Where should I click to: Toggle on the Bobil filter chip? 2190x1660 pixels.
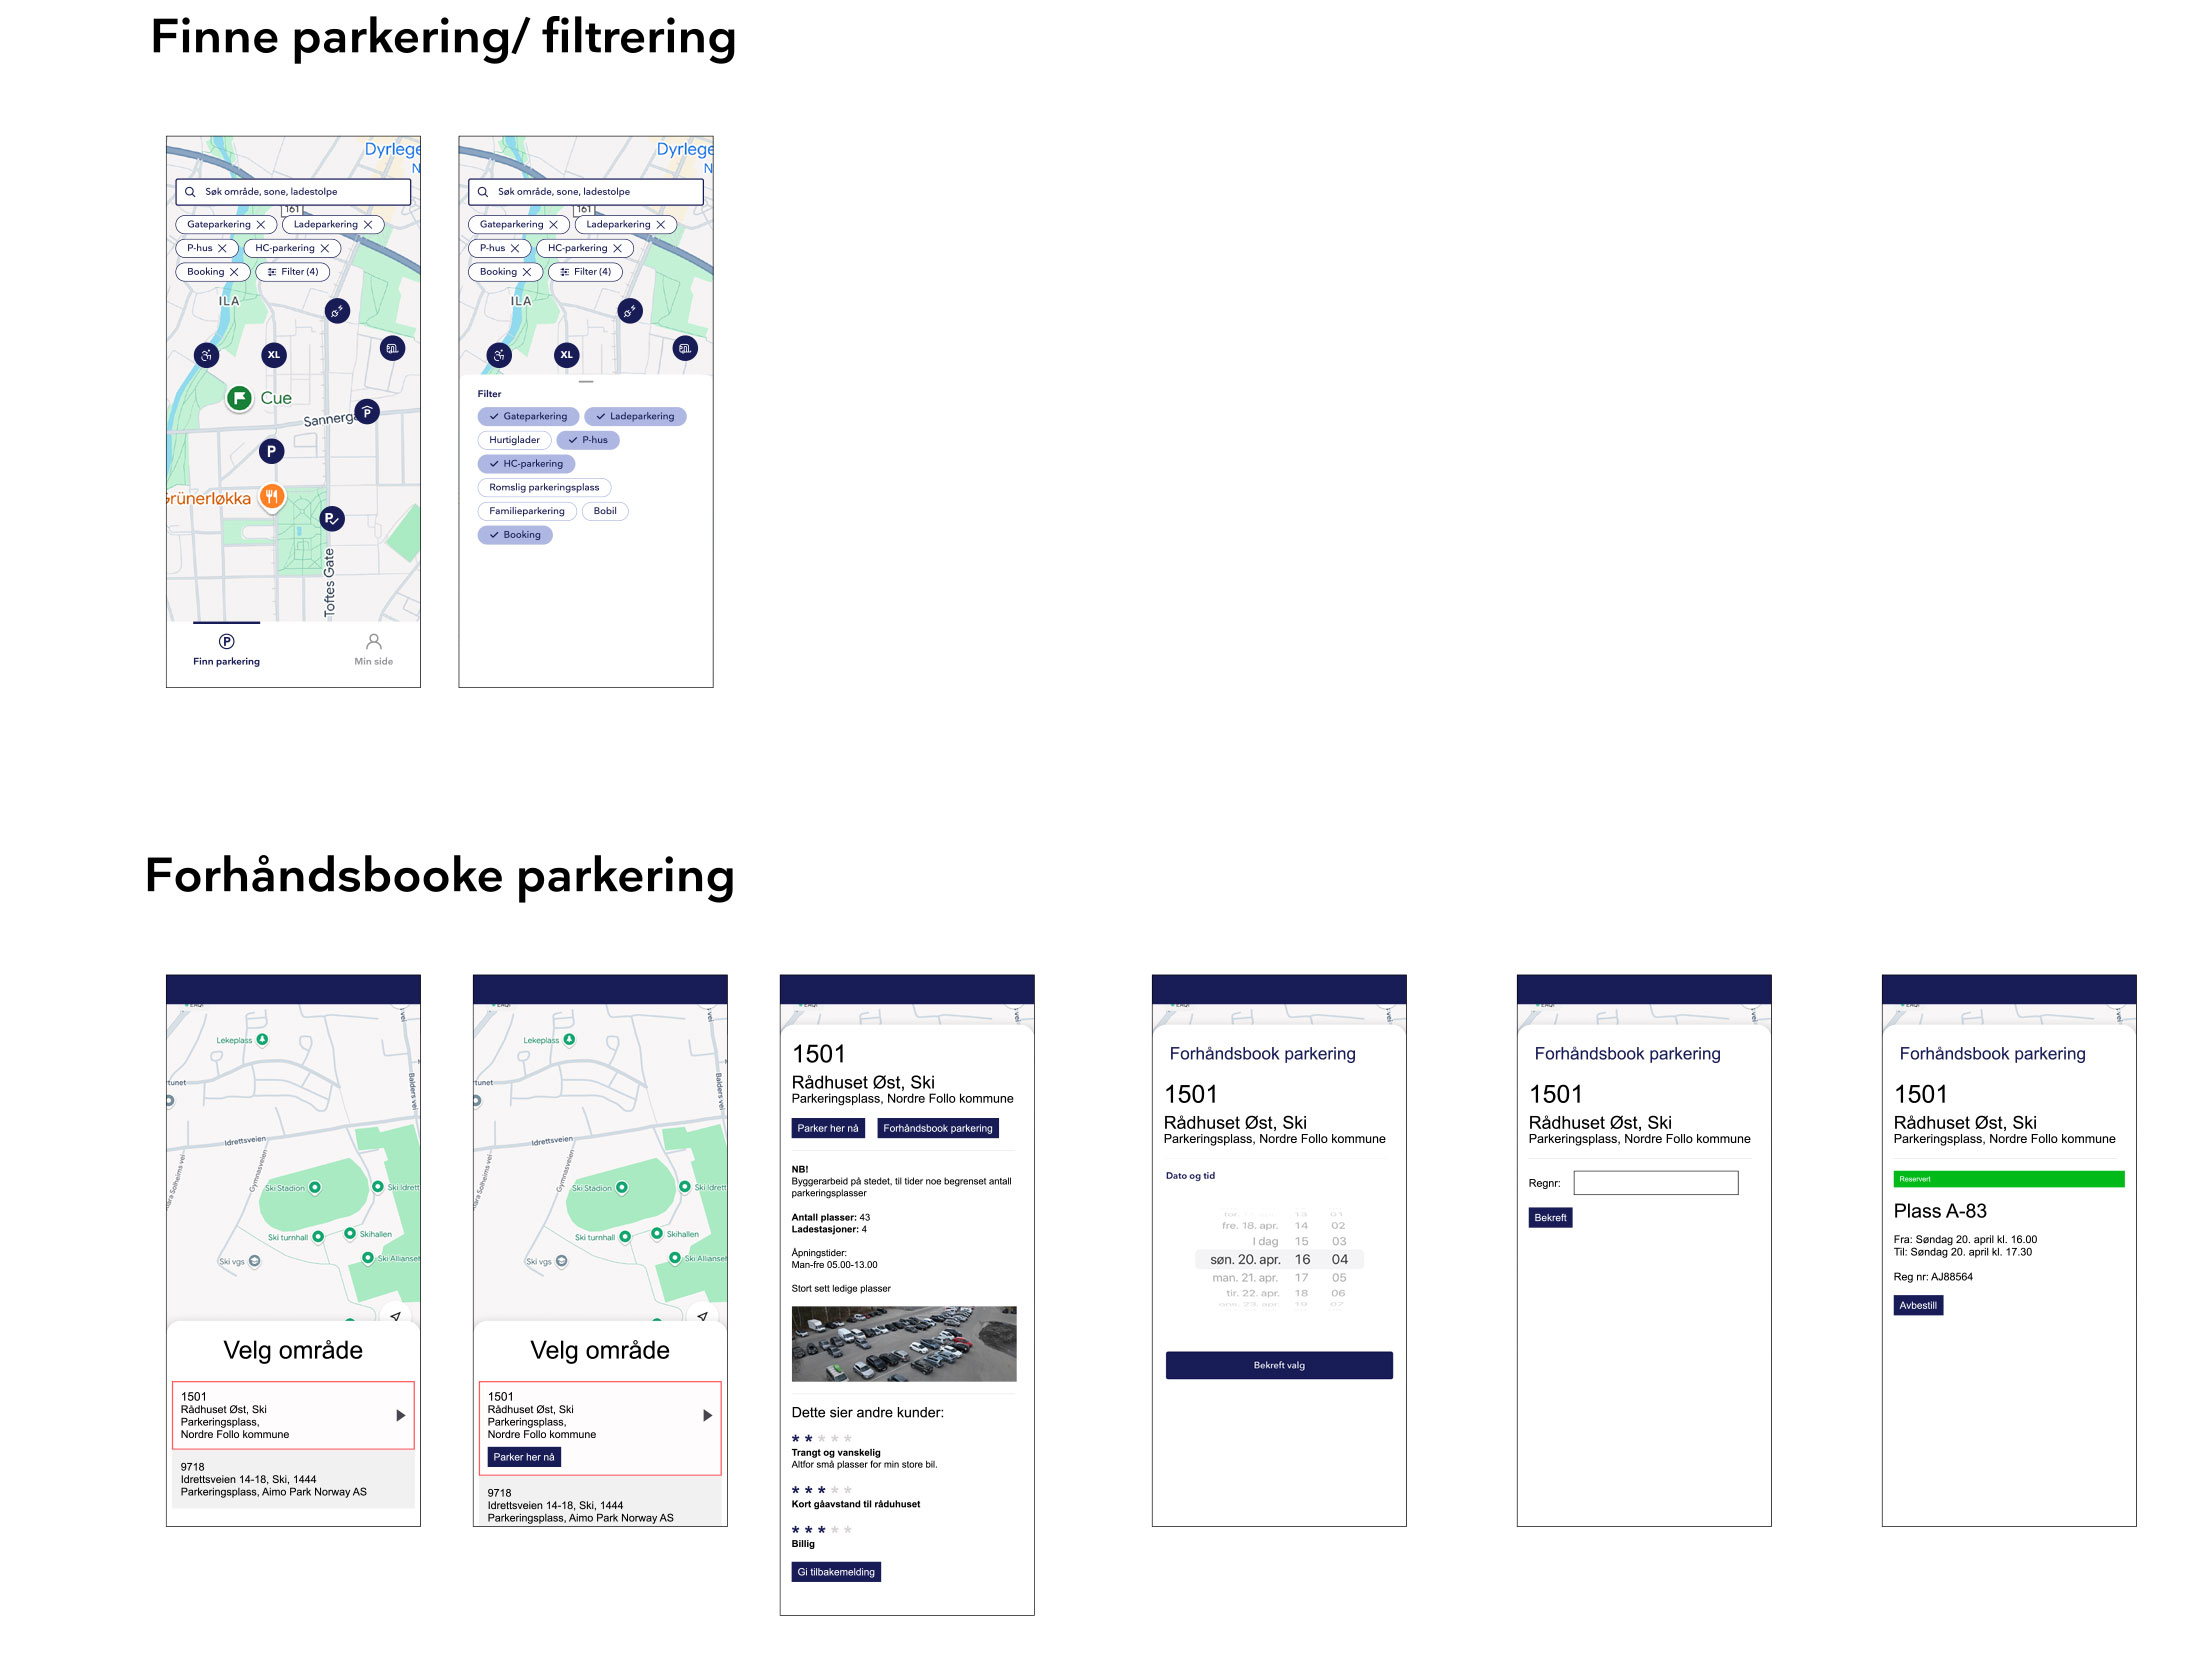pyautogui.click(x=604, y=511)
